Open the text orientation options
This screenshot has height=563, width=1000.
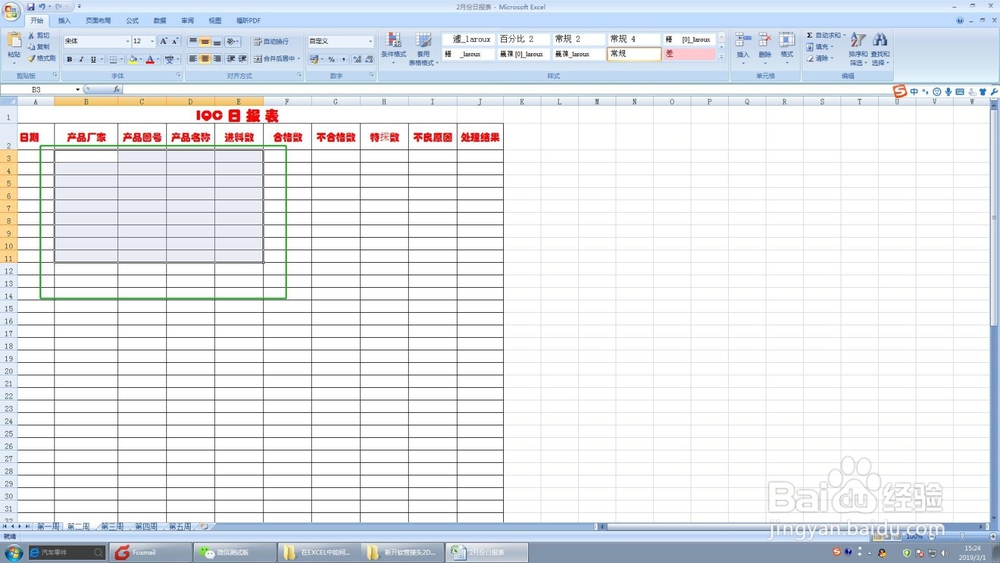pyautogui.click(x=232, y=41)
